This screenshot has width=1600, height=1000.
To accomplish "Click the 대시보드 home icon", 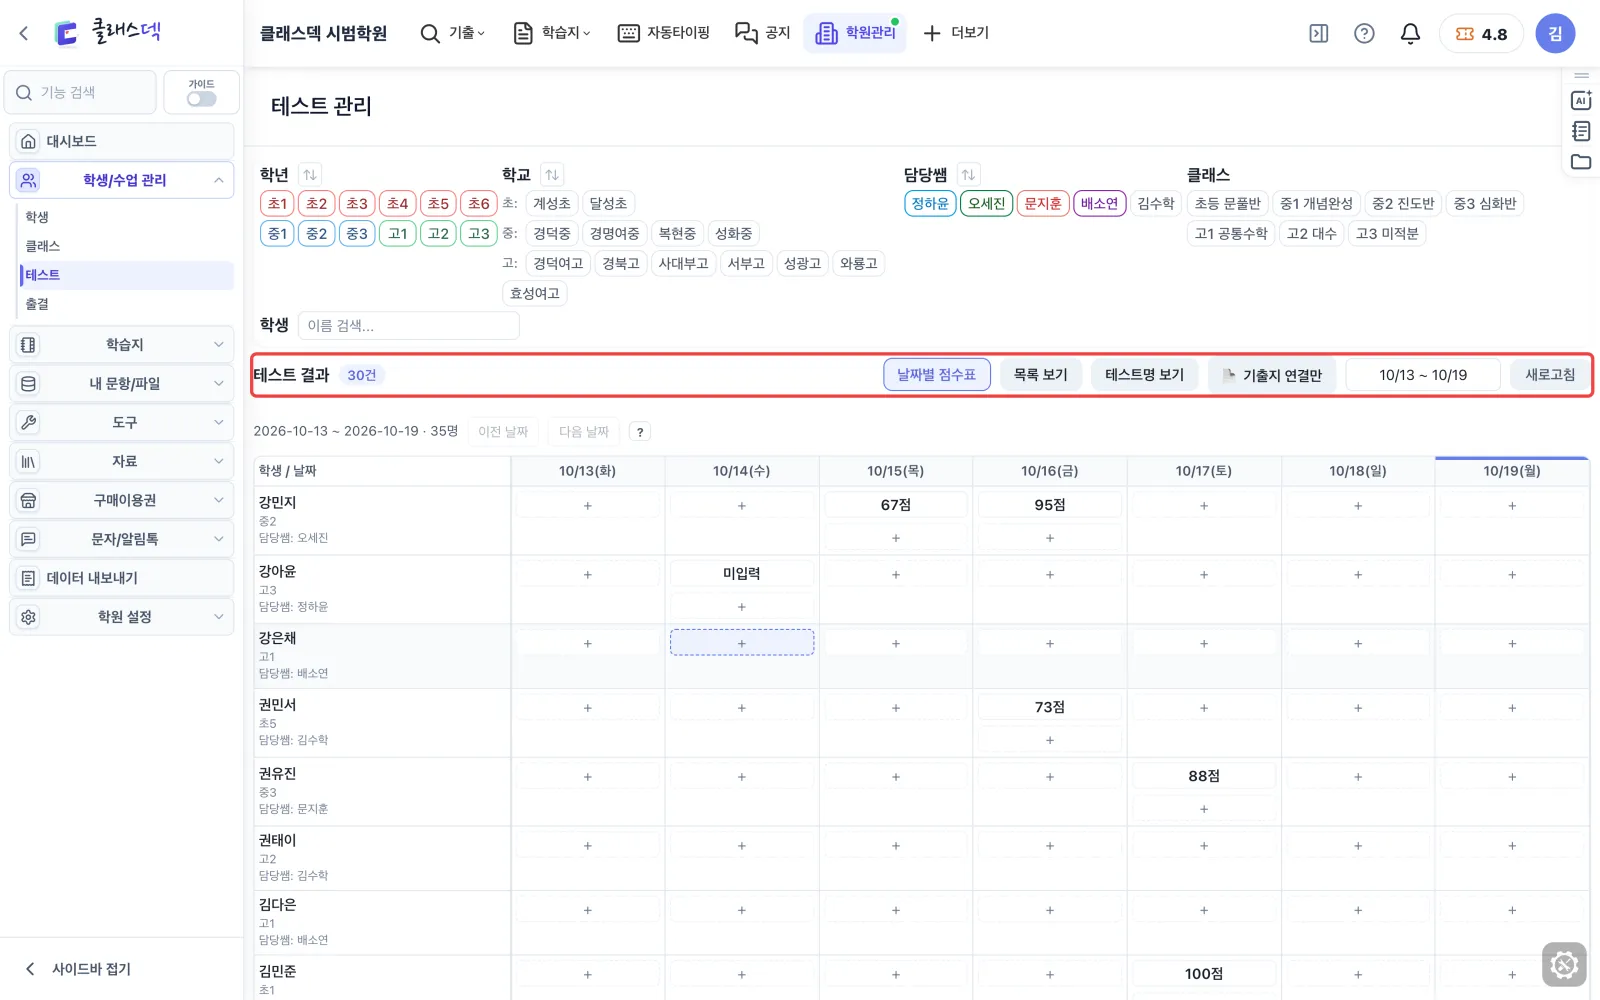I will [x=29, y=141].
